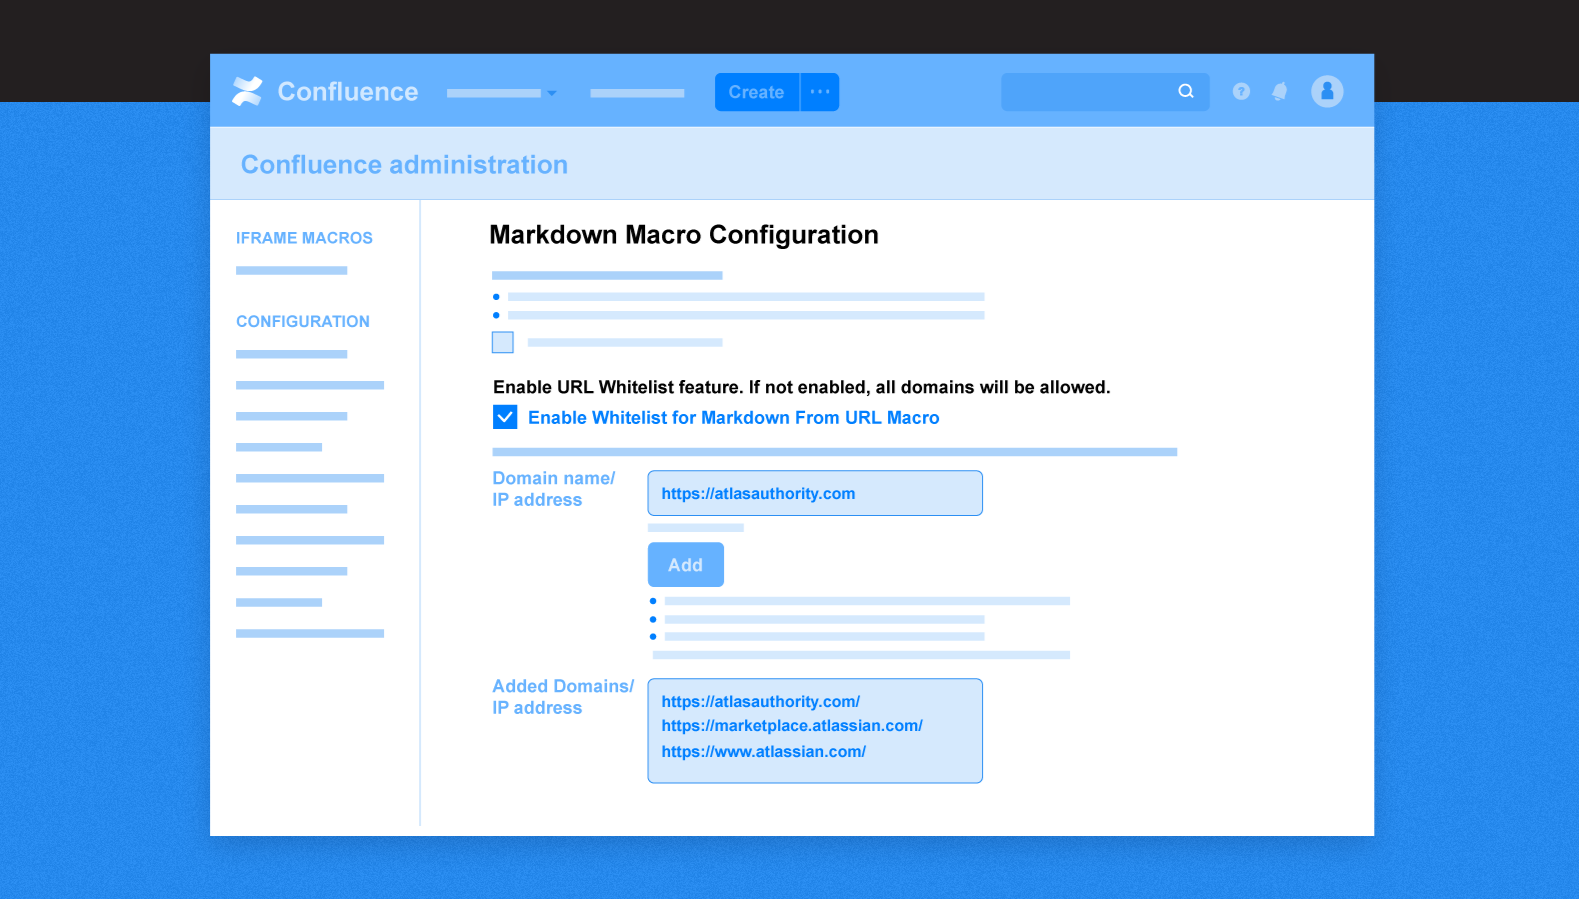Click the Confluence logo icon
The height and width of the screenshot is (899, 1579).
tap(247, 91)
